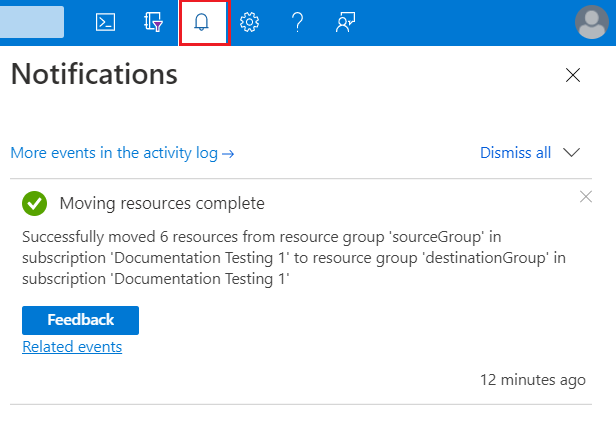Click the Notifications panel heading
616x428 pixels.
[94, 74]
